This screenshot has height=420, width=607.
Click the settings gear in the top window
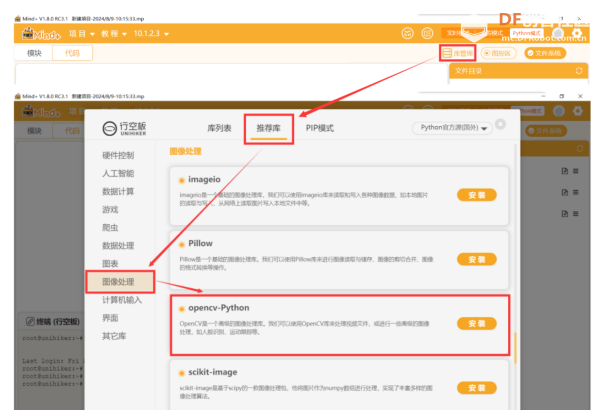pyautogui.click(x=577, y=33)
